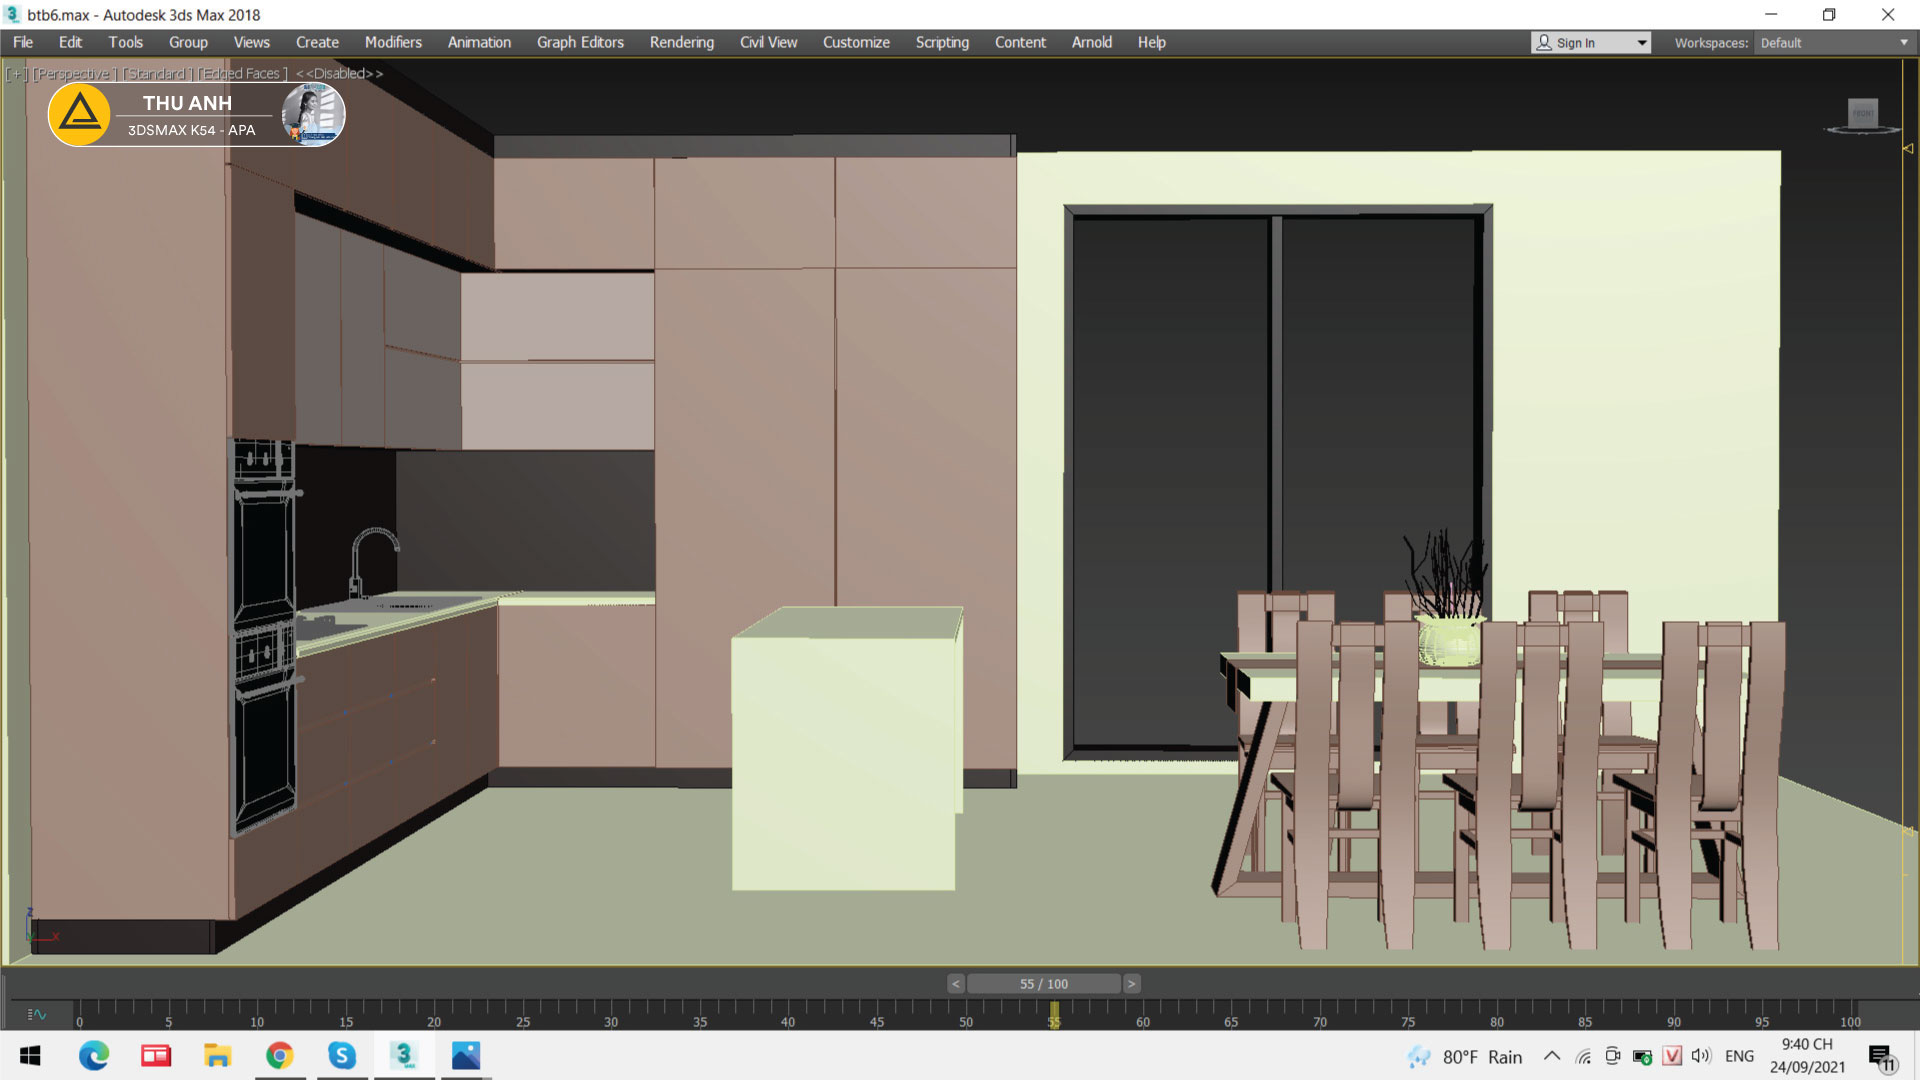Open 3ds Max from the taskbar

pyautogui.click(x=404, y=1055)
